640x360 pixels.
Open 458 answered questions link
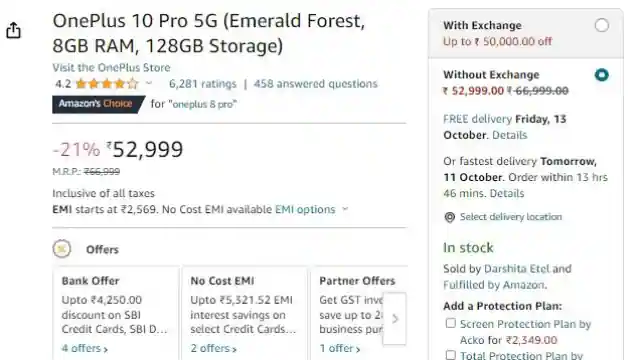click(316, 84)
